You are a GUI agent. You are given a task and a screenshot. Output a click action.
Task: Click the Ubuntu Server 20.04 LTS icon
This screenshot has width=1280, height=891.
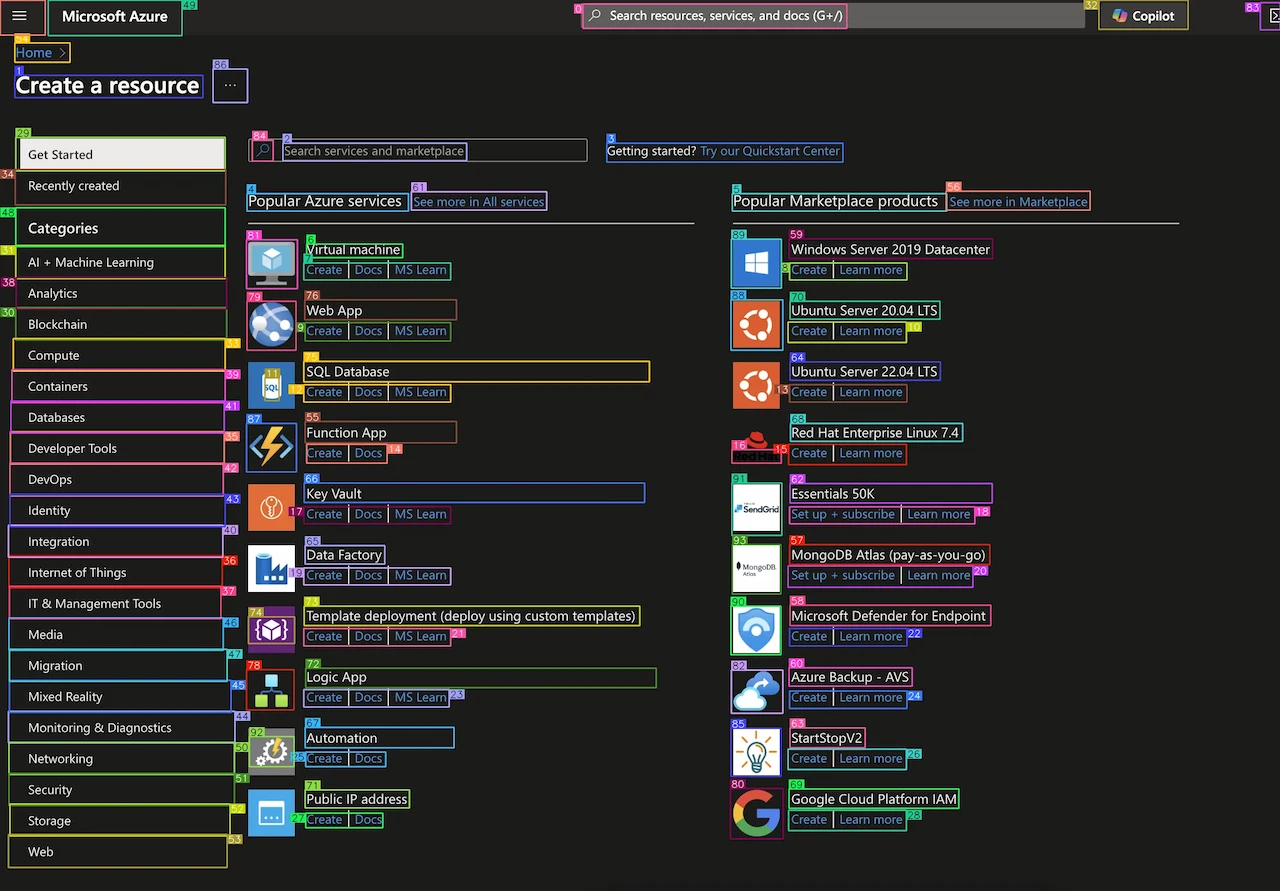click(x=756, y=324)
